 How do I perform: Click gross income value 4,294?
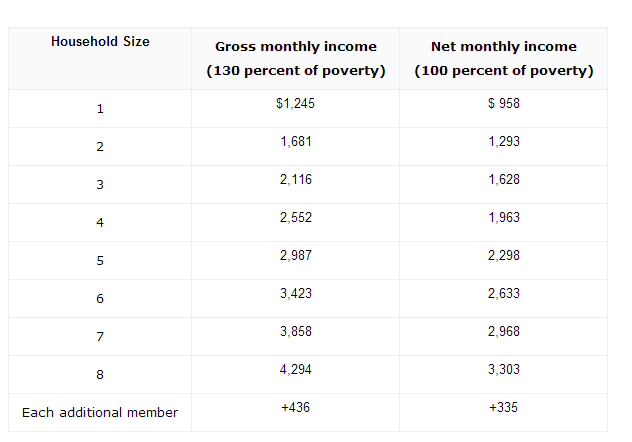click(x=296, y=370)
